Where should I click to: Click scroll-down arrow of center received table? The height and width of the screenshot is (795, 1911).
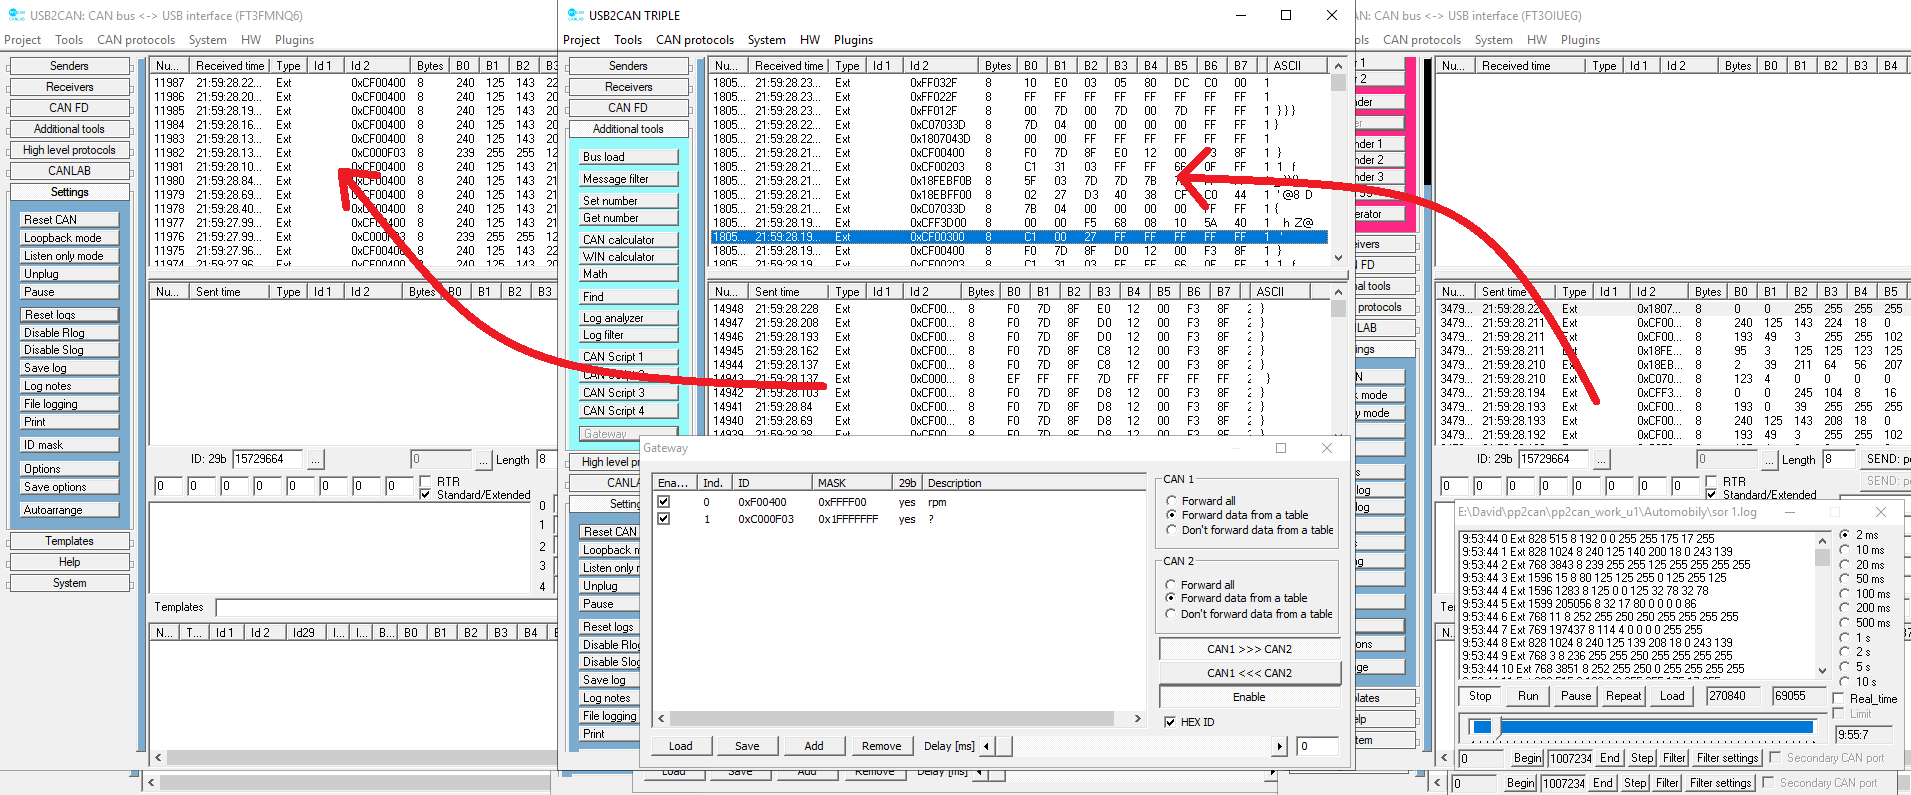(x=1338, y=258)
